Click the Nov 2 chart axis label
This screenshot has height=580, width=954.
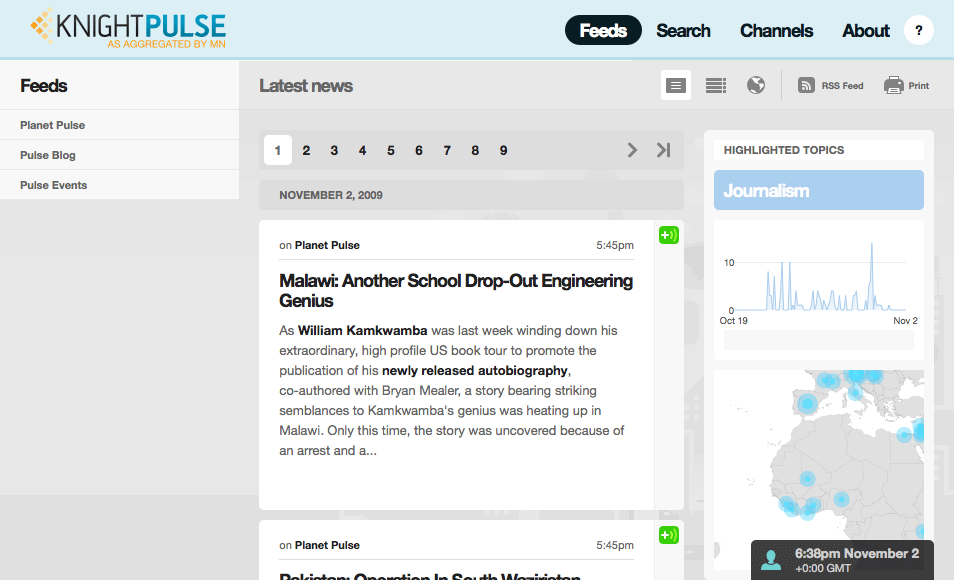tap(905, 321)
